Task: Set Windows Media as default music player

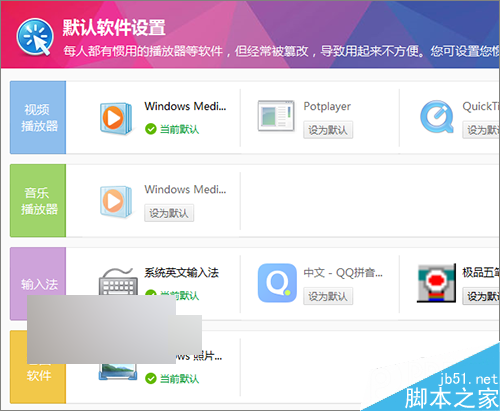Action: tap(169, 213)
